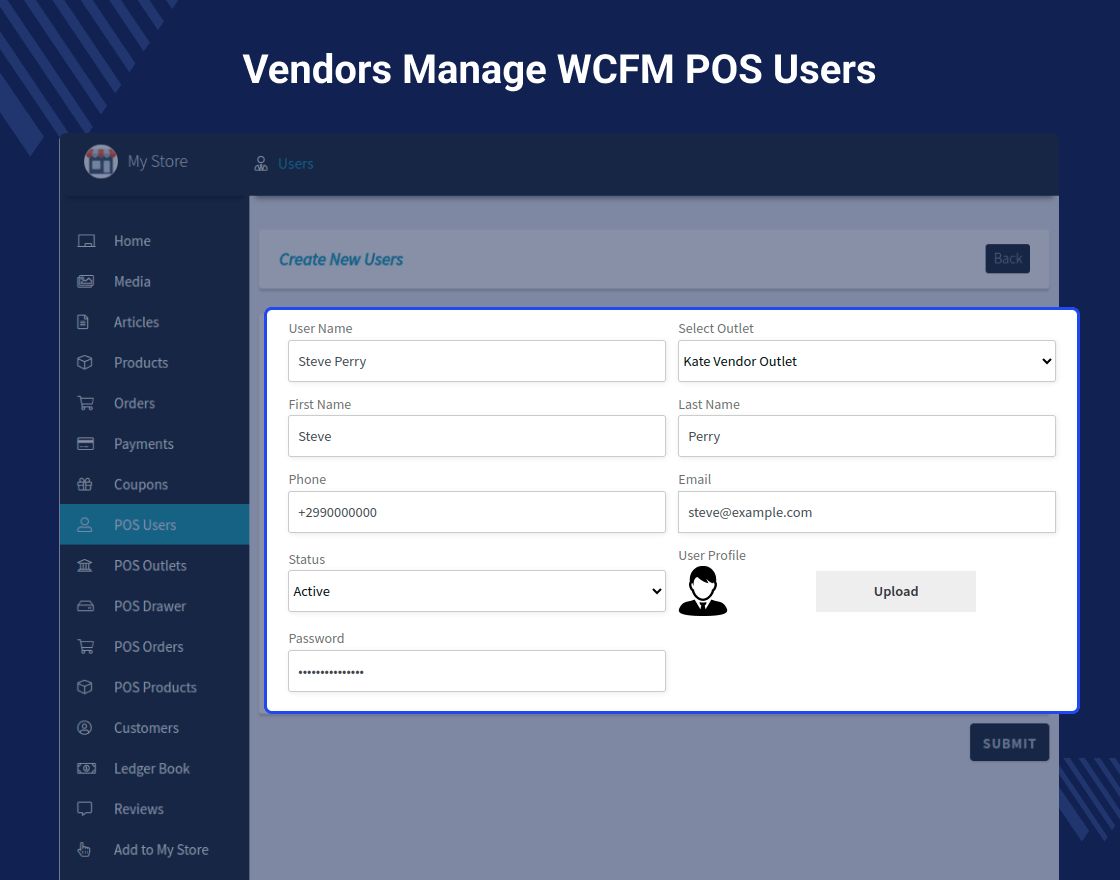This screenshot has height=880, width=1120.
Task: Focus the Last Name field
Action: pyautogui.click(x=866, y=436)
